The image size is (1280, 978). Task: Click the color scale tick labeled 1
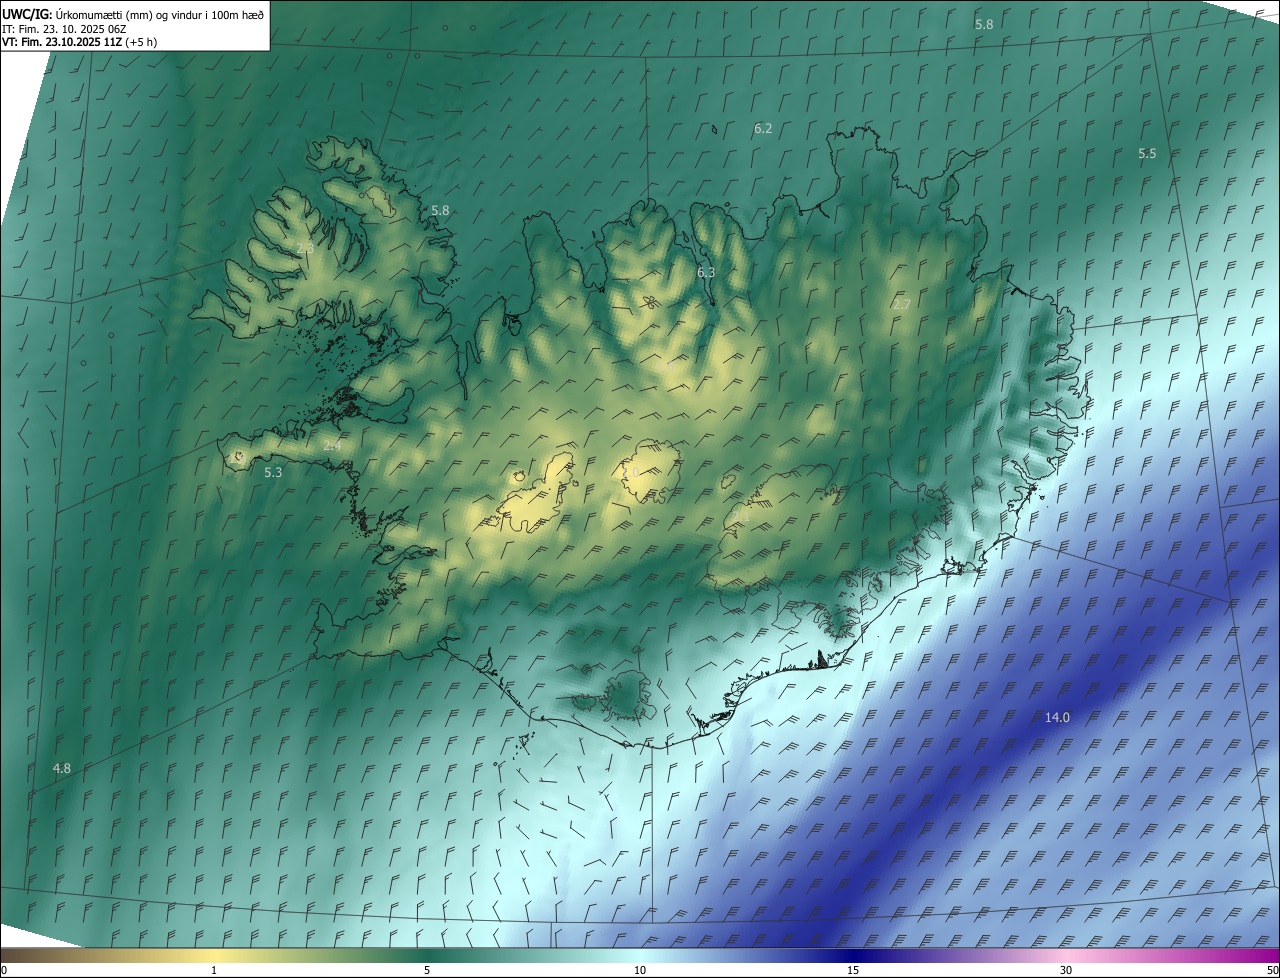pyautogui.click(x=214, y=970)
